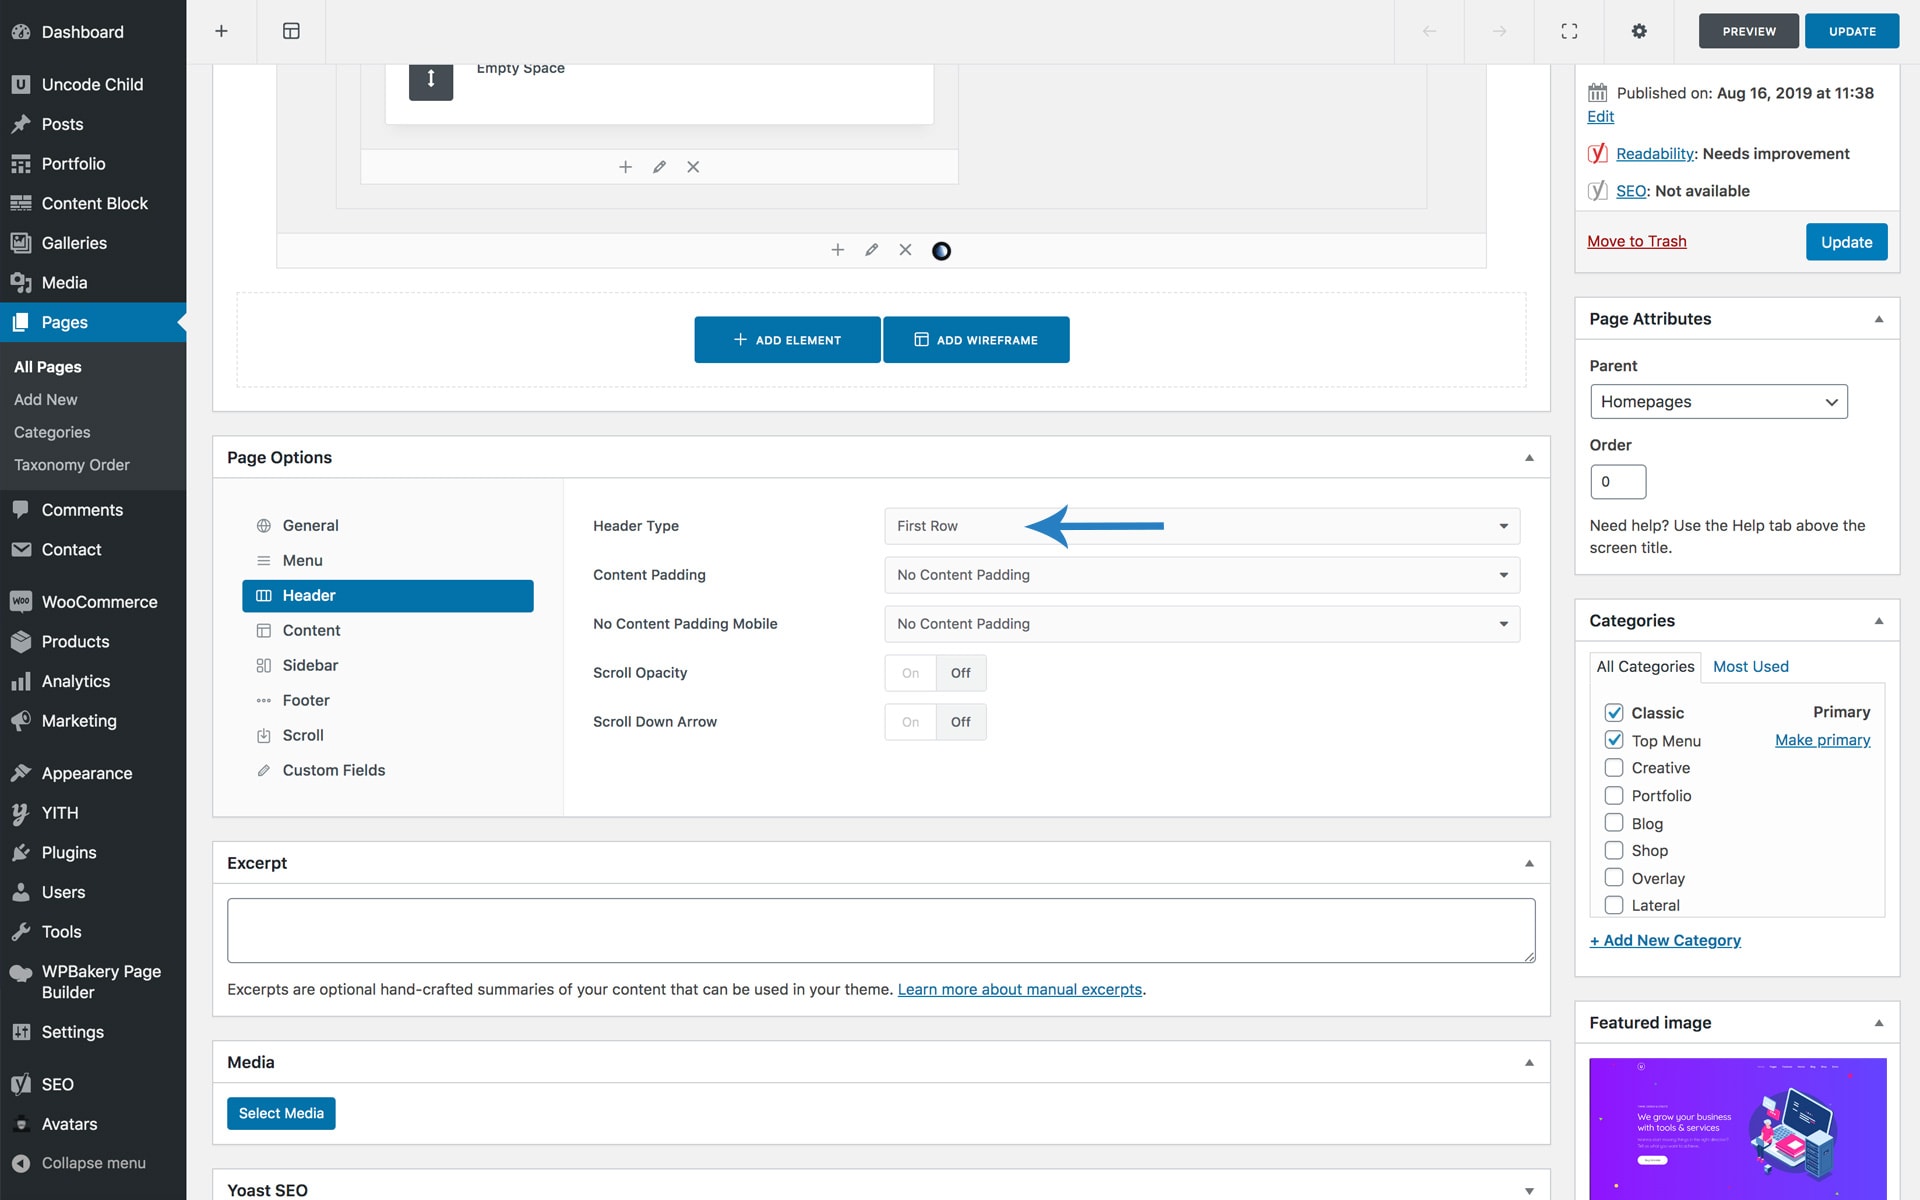The height and width of the screenshot is (1200, 1920).
Task: Click the featured image thumbnail
Action: pos(1737,1128)
